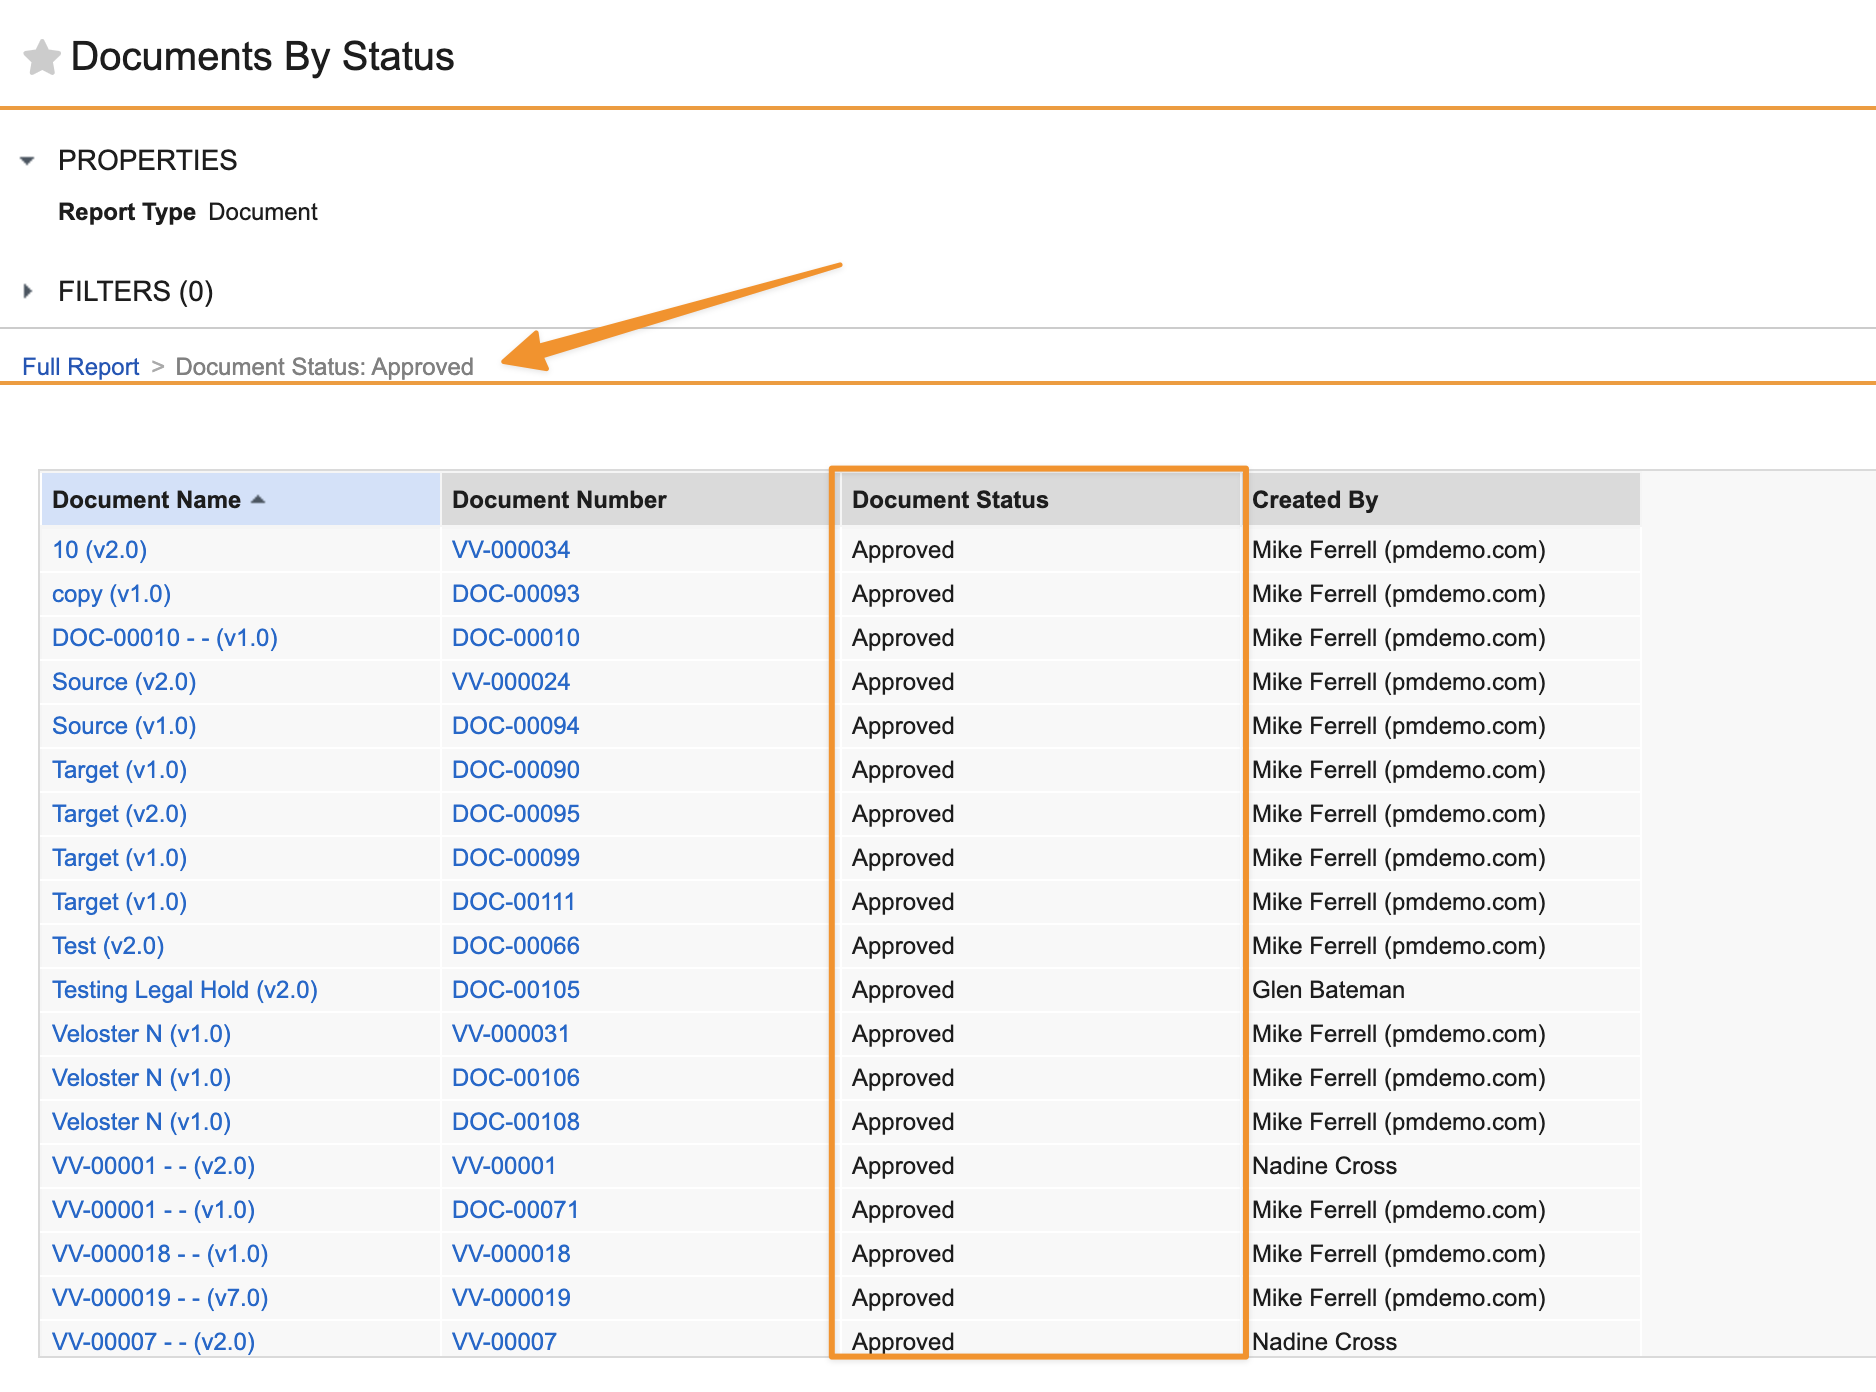The height and width of the screenshot is (1392, 1876).
Task: Click the Document Status column header
Action: [x=950, y=500]
